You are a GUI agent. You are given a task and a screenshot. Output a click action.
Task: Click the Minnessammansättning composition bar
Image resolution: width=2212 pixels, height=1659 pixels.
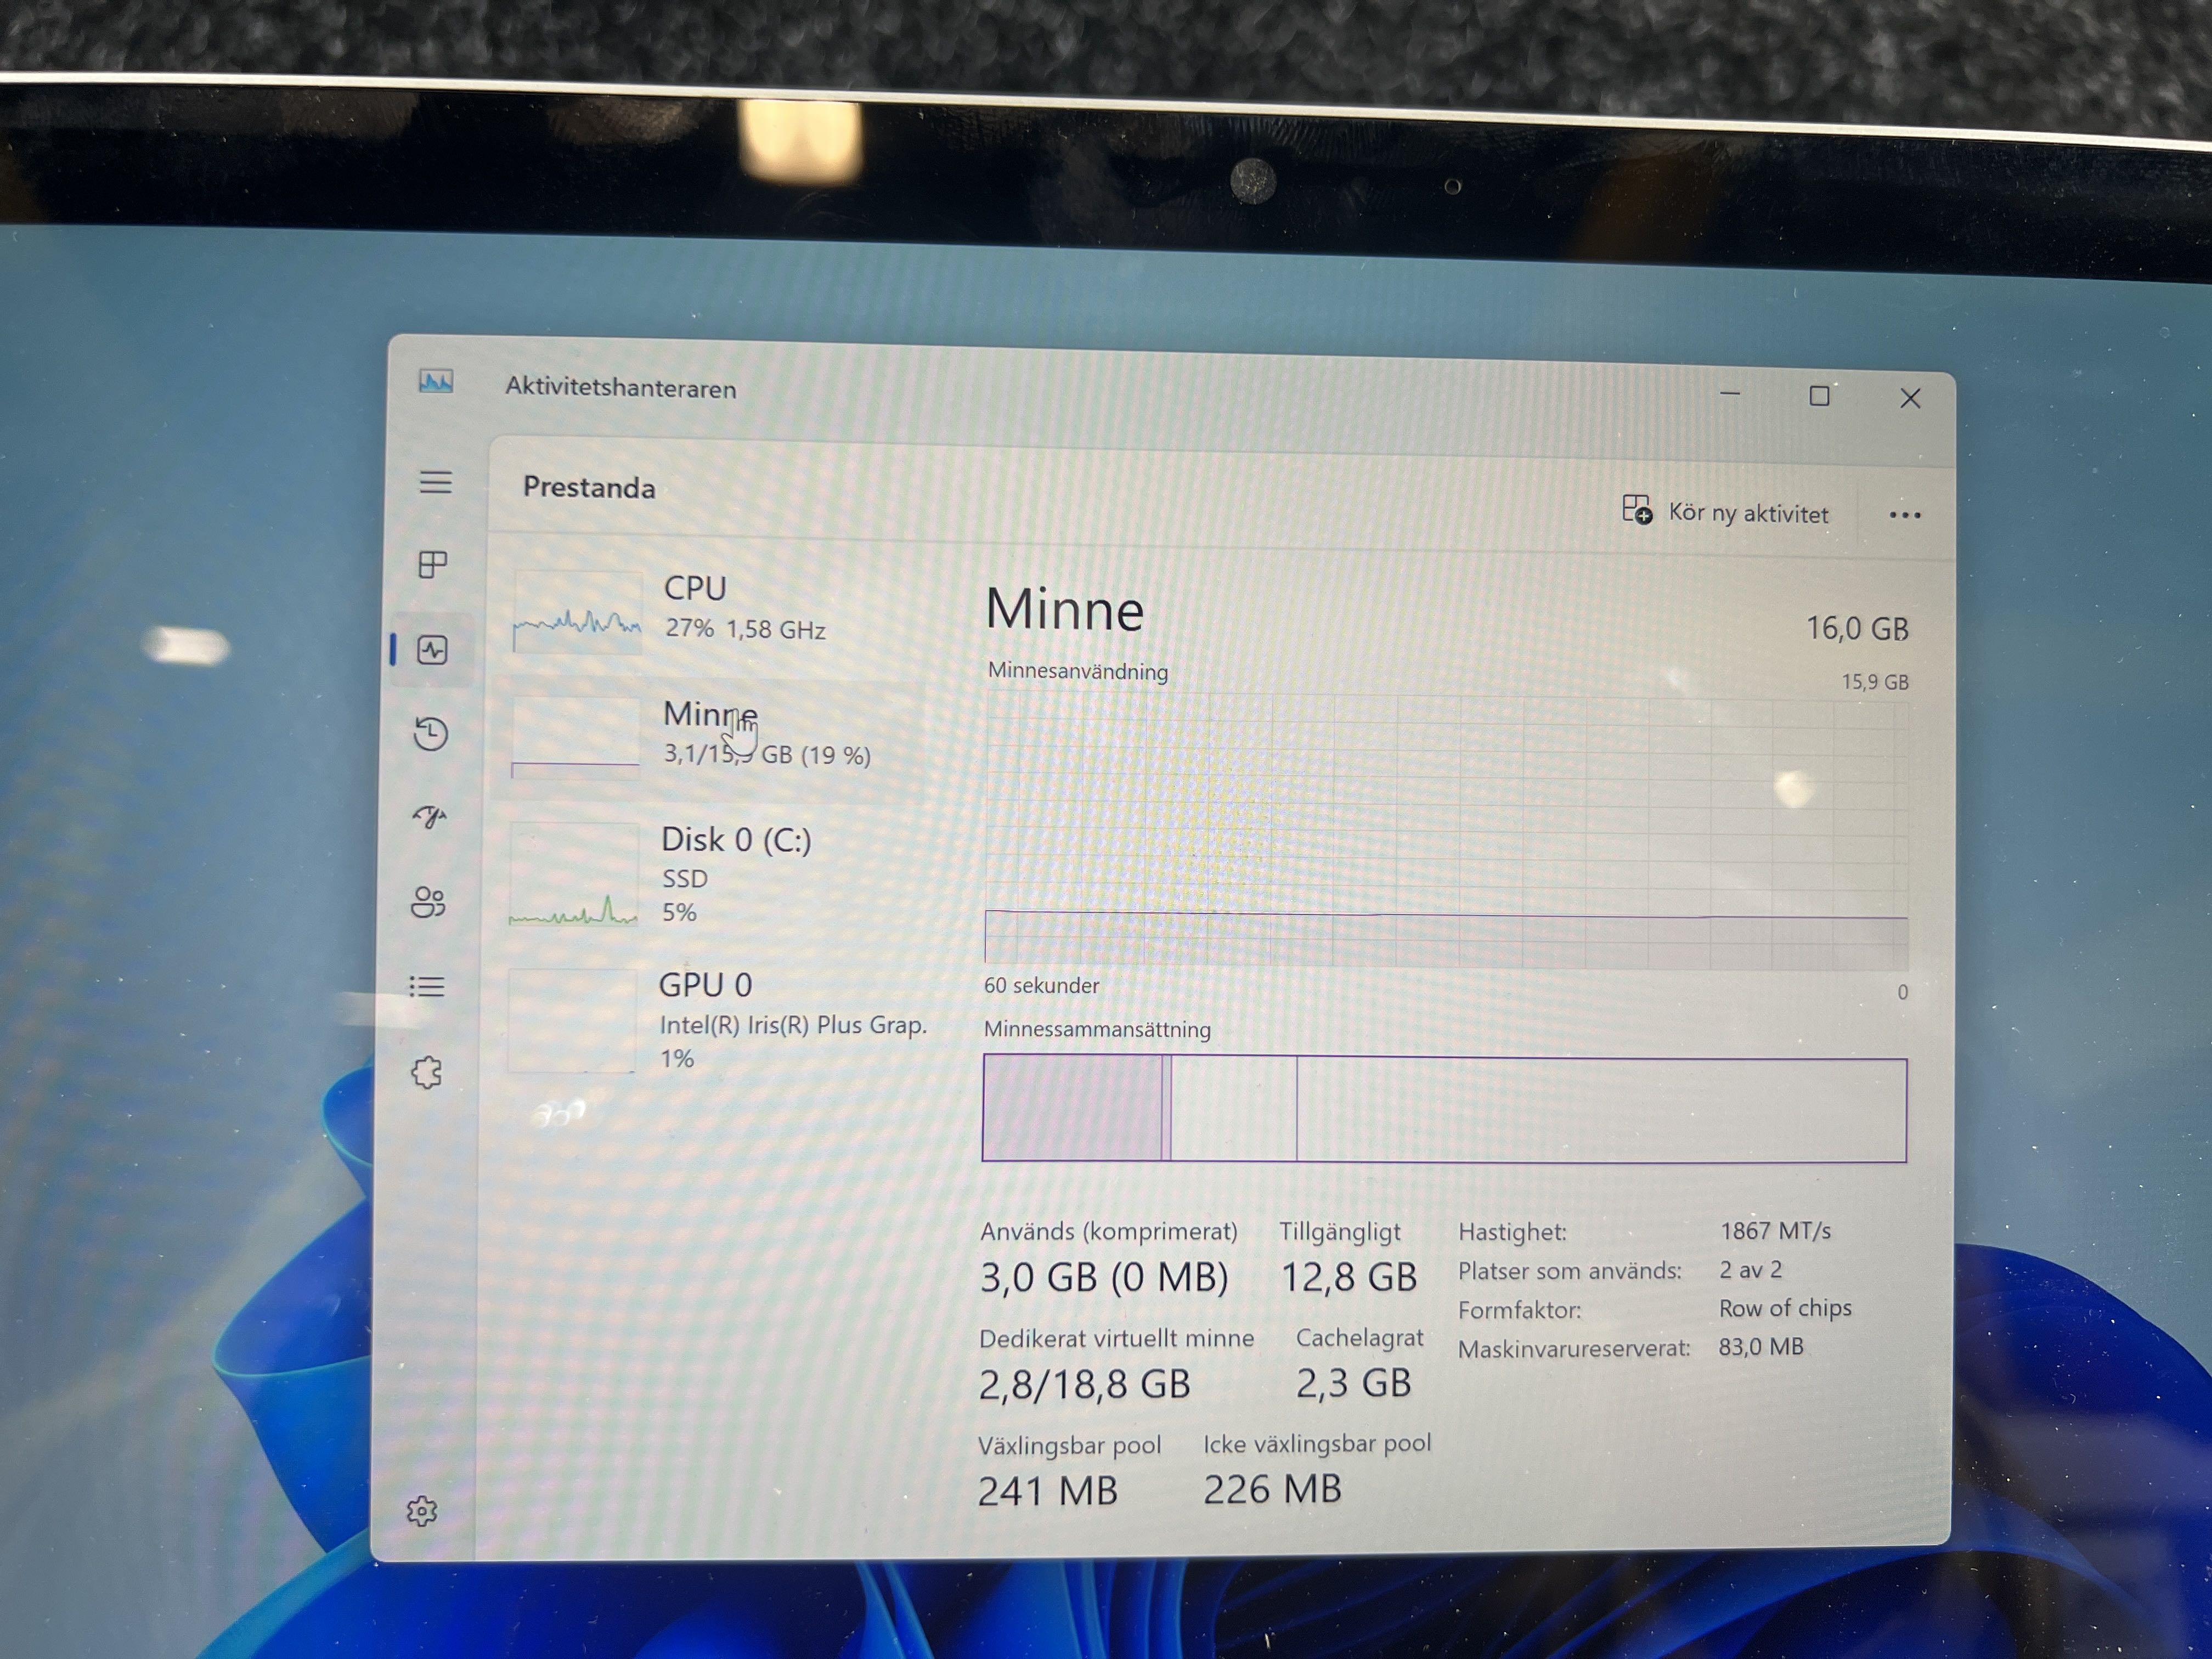tap(1445, 1109)
